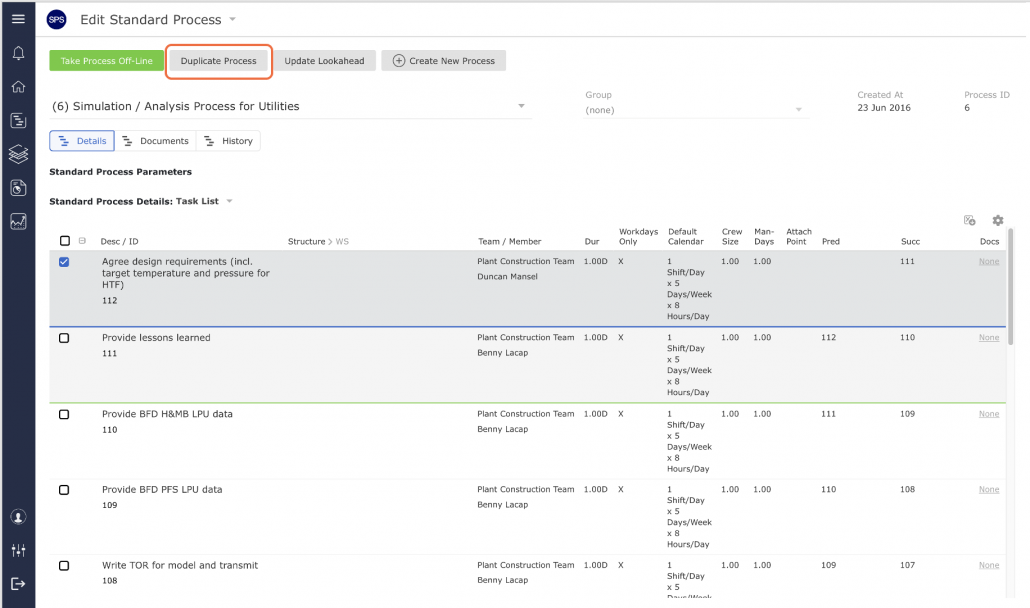Image resolution: width=1030 pixels, height=608 pixels.
Task: Open the Edit Standard Process title dropdown arrow
Action: pos(233,20)
